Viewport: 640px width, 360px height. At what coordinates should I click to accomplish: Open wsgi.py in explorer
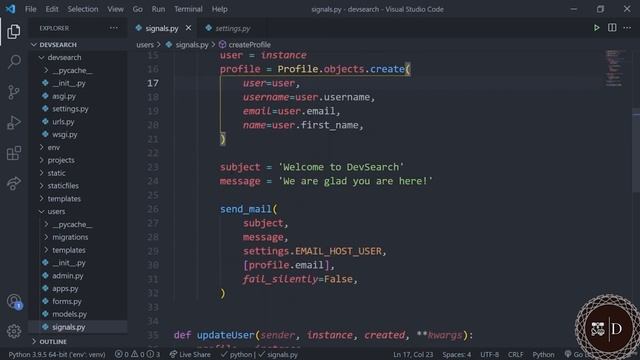point(78,134)
